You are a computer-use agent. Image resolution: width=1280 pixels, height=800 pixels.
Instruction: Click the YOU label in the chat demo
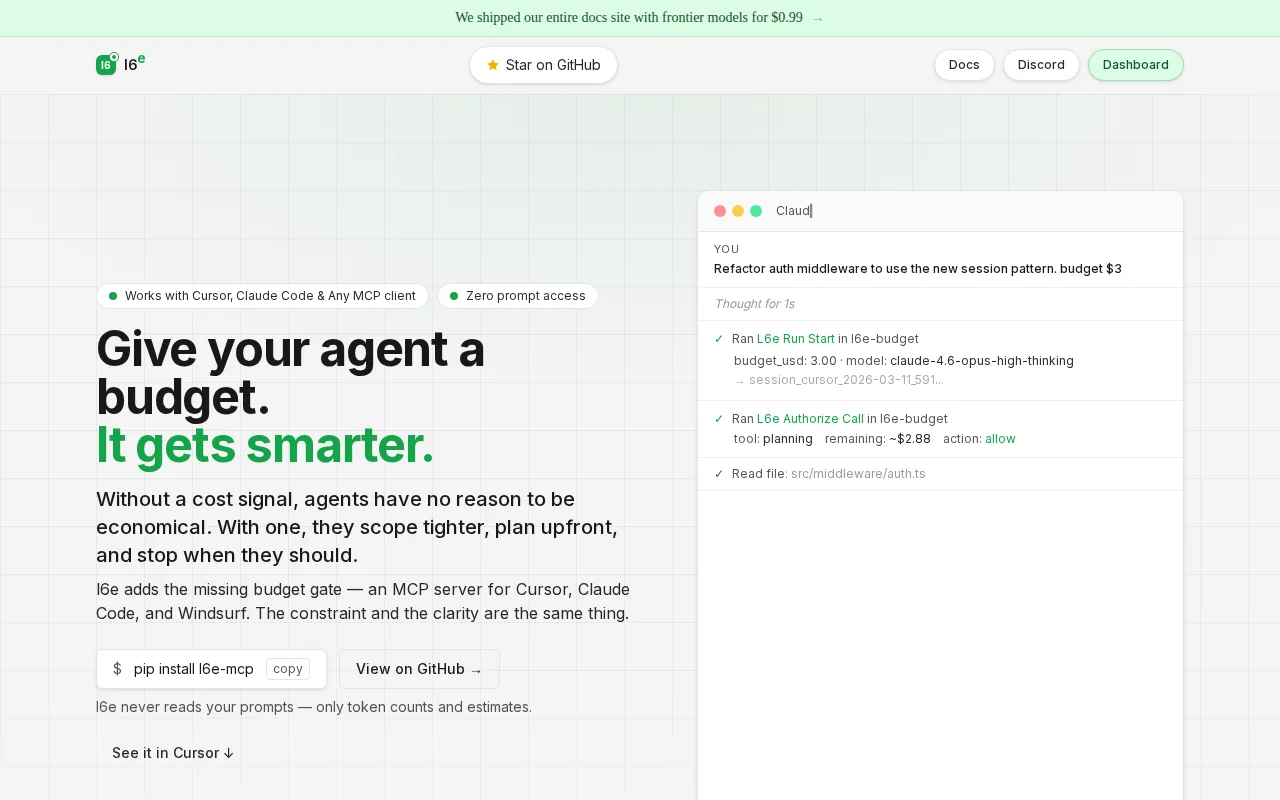[x=727, y=249]
